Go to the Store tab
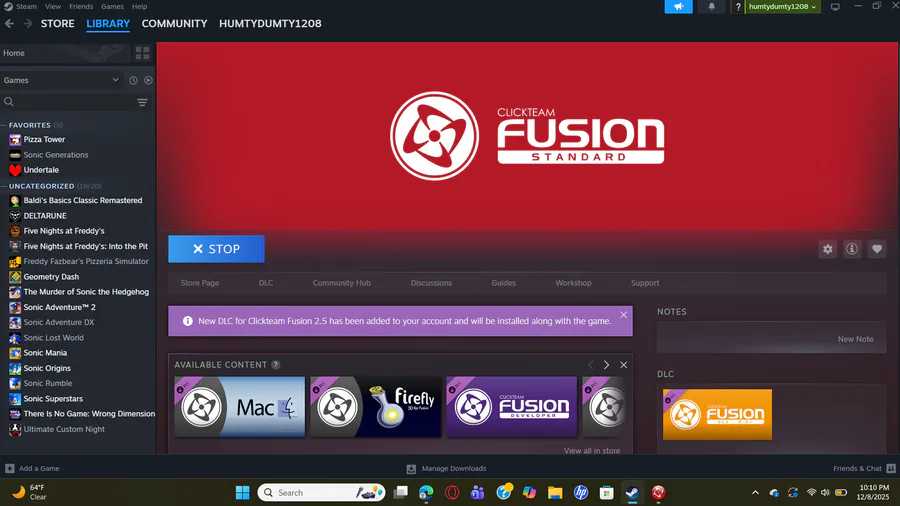The width and height of the screenshot is (900, 506). pyautogui.click(x=57, y=24)
